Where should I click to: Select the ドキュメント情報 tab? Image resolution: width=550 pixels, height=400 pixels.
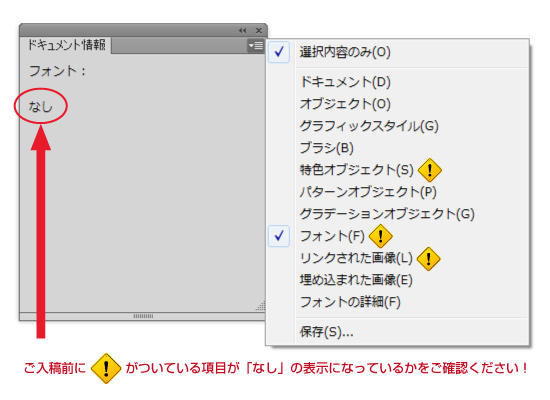(x=66, y=45)
